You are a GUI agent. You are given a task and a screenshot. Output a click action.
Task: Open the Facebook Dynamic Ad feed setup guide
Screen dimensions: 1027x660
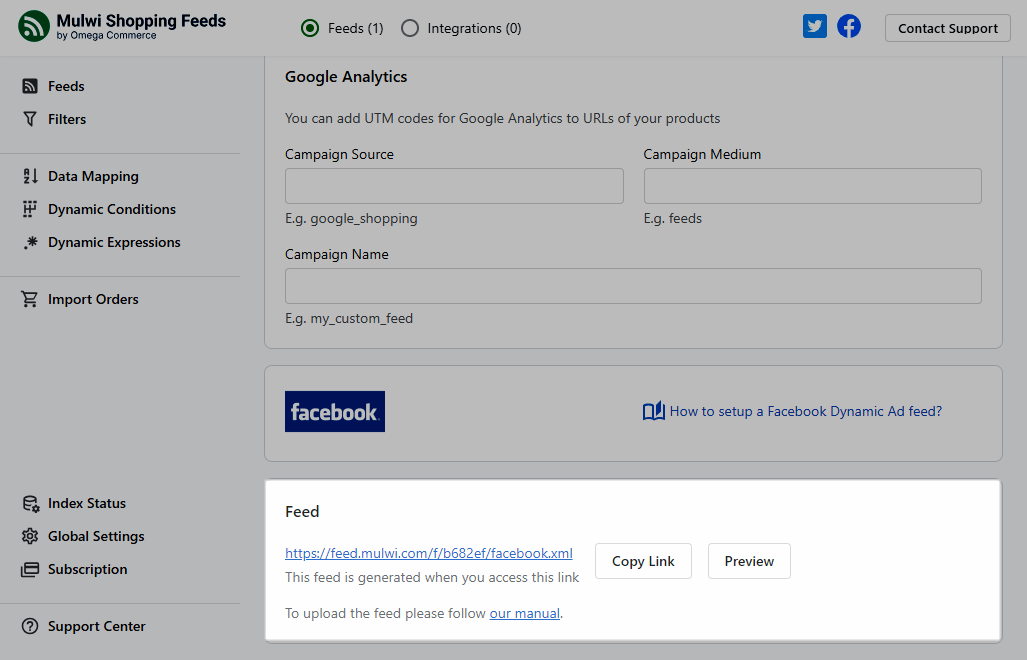click(x=805, y=411)
